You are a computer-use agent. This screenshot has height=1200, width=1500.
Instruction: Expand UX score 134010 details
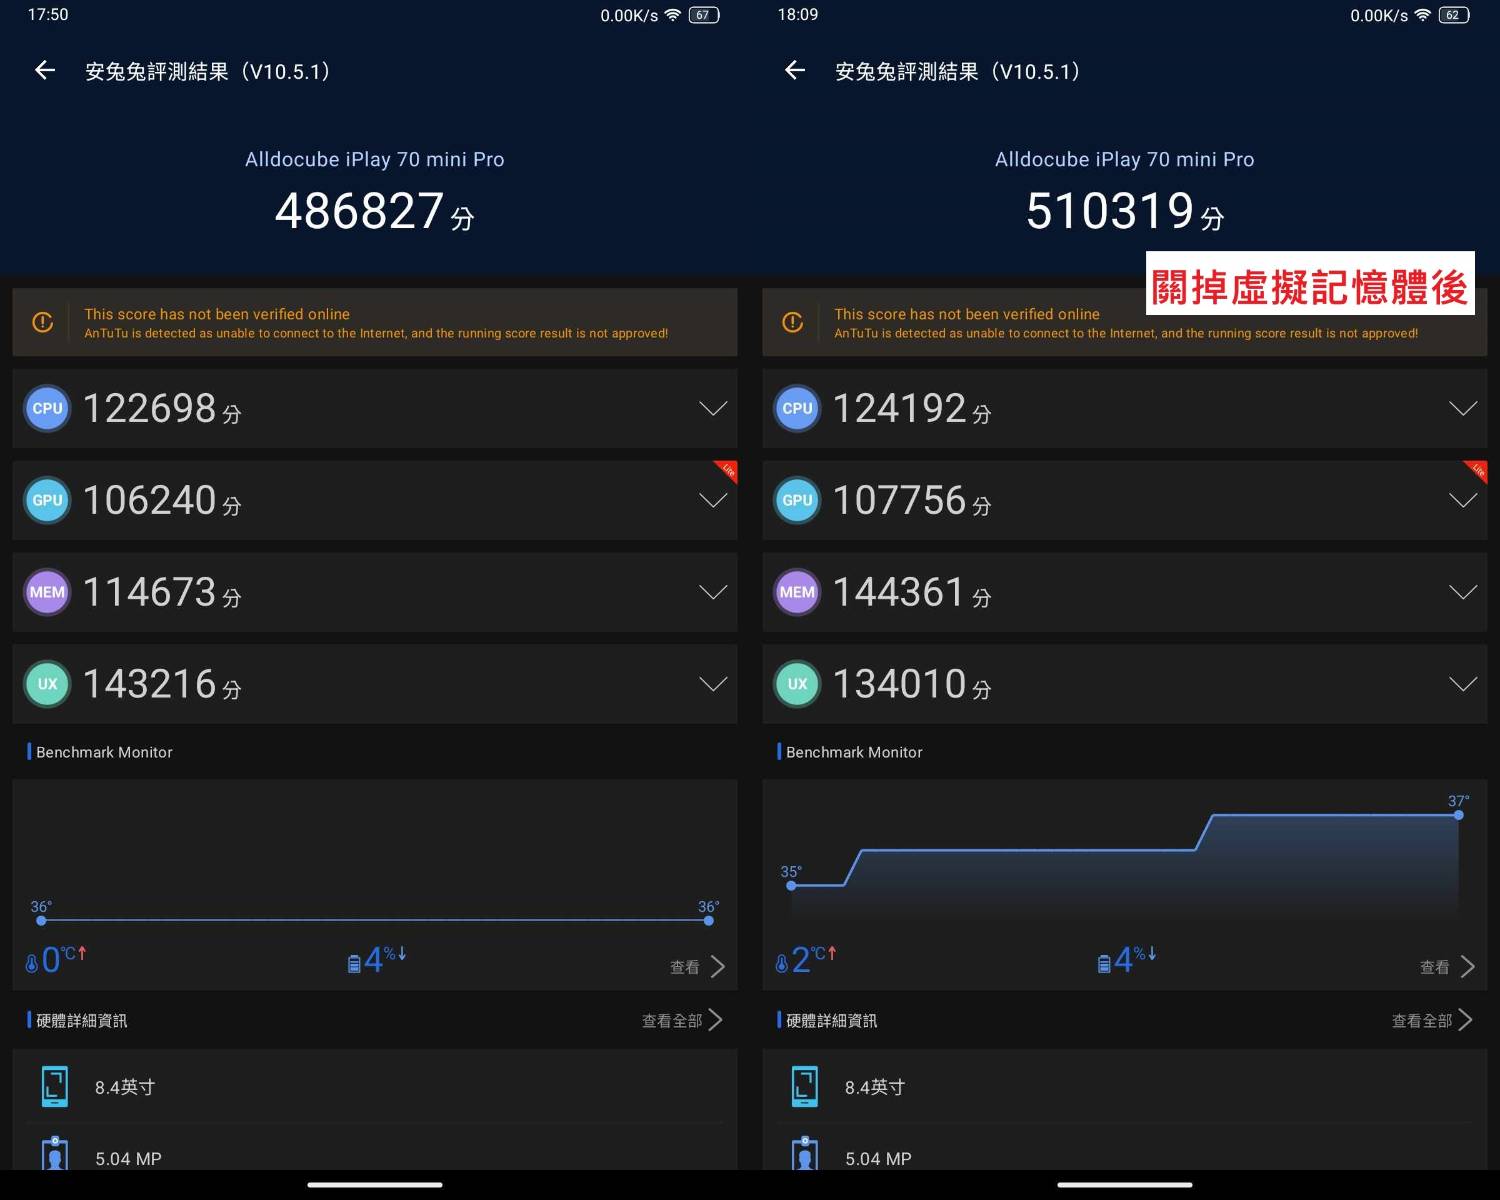pyautogui.click(x=1463, y=684)
